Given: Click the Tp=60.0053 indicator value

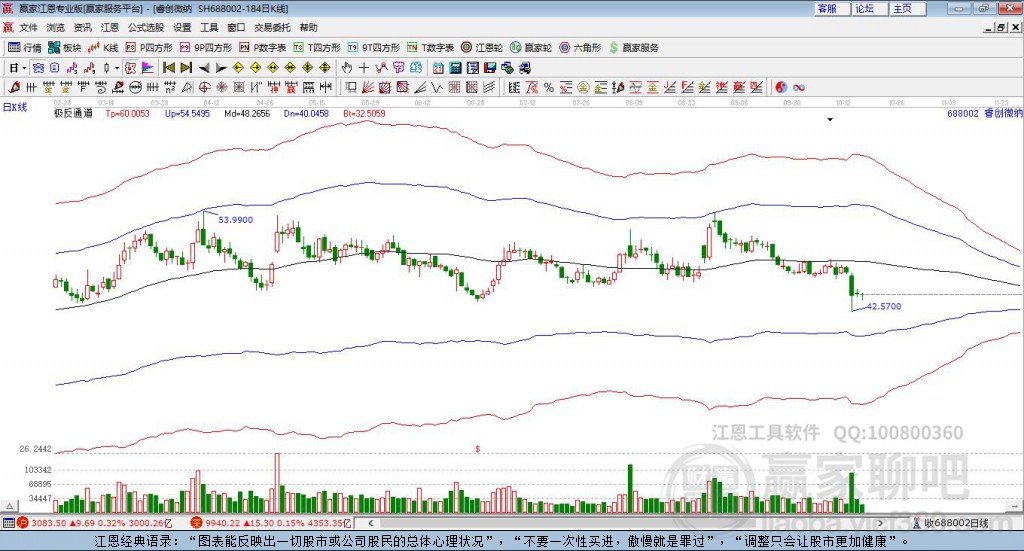Looking at the screenshot, I should pyautogui.click(x=127, y=113).
